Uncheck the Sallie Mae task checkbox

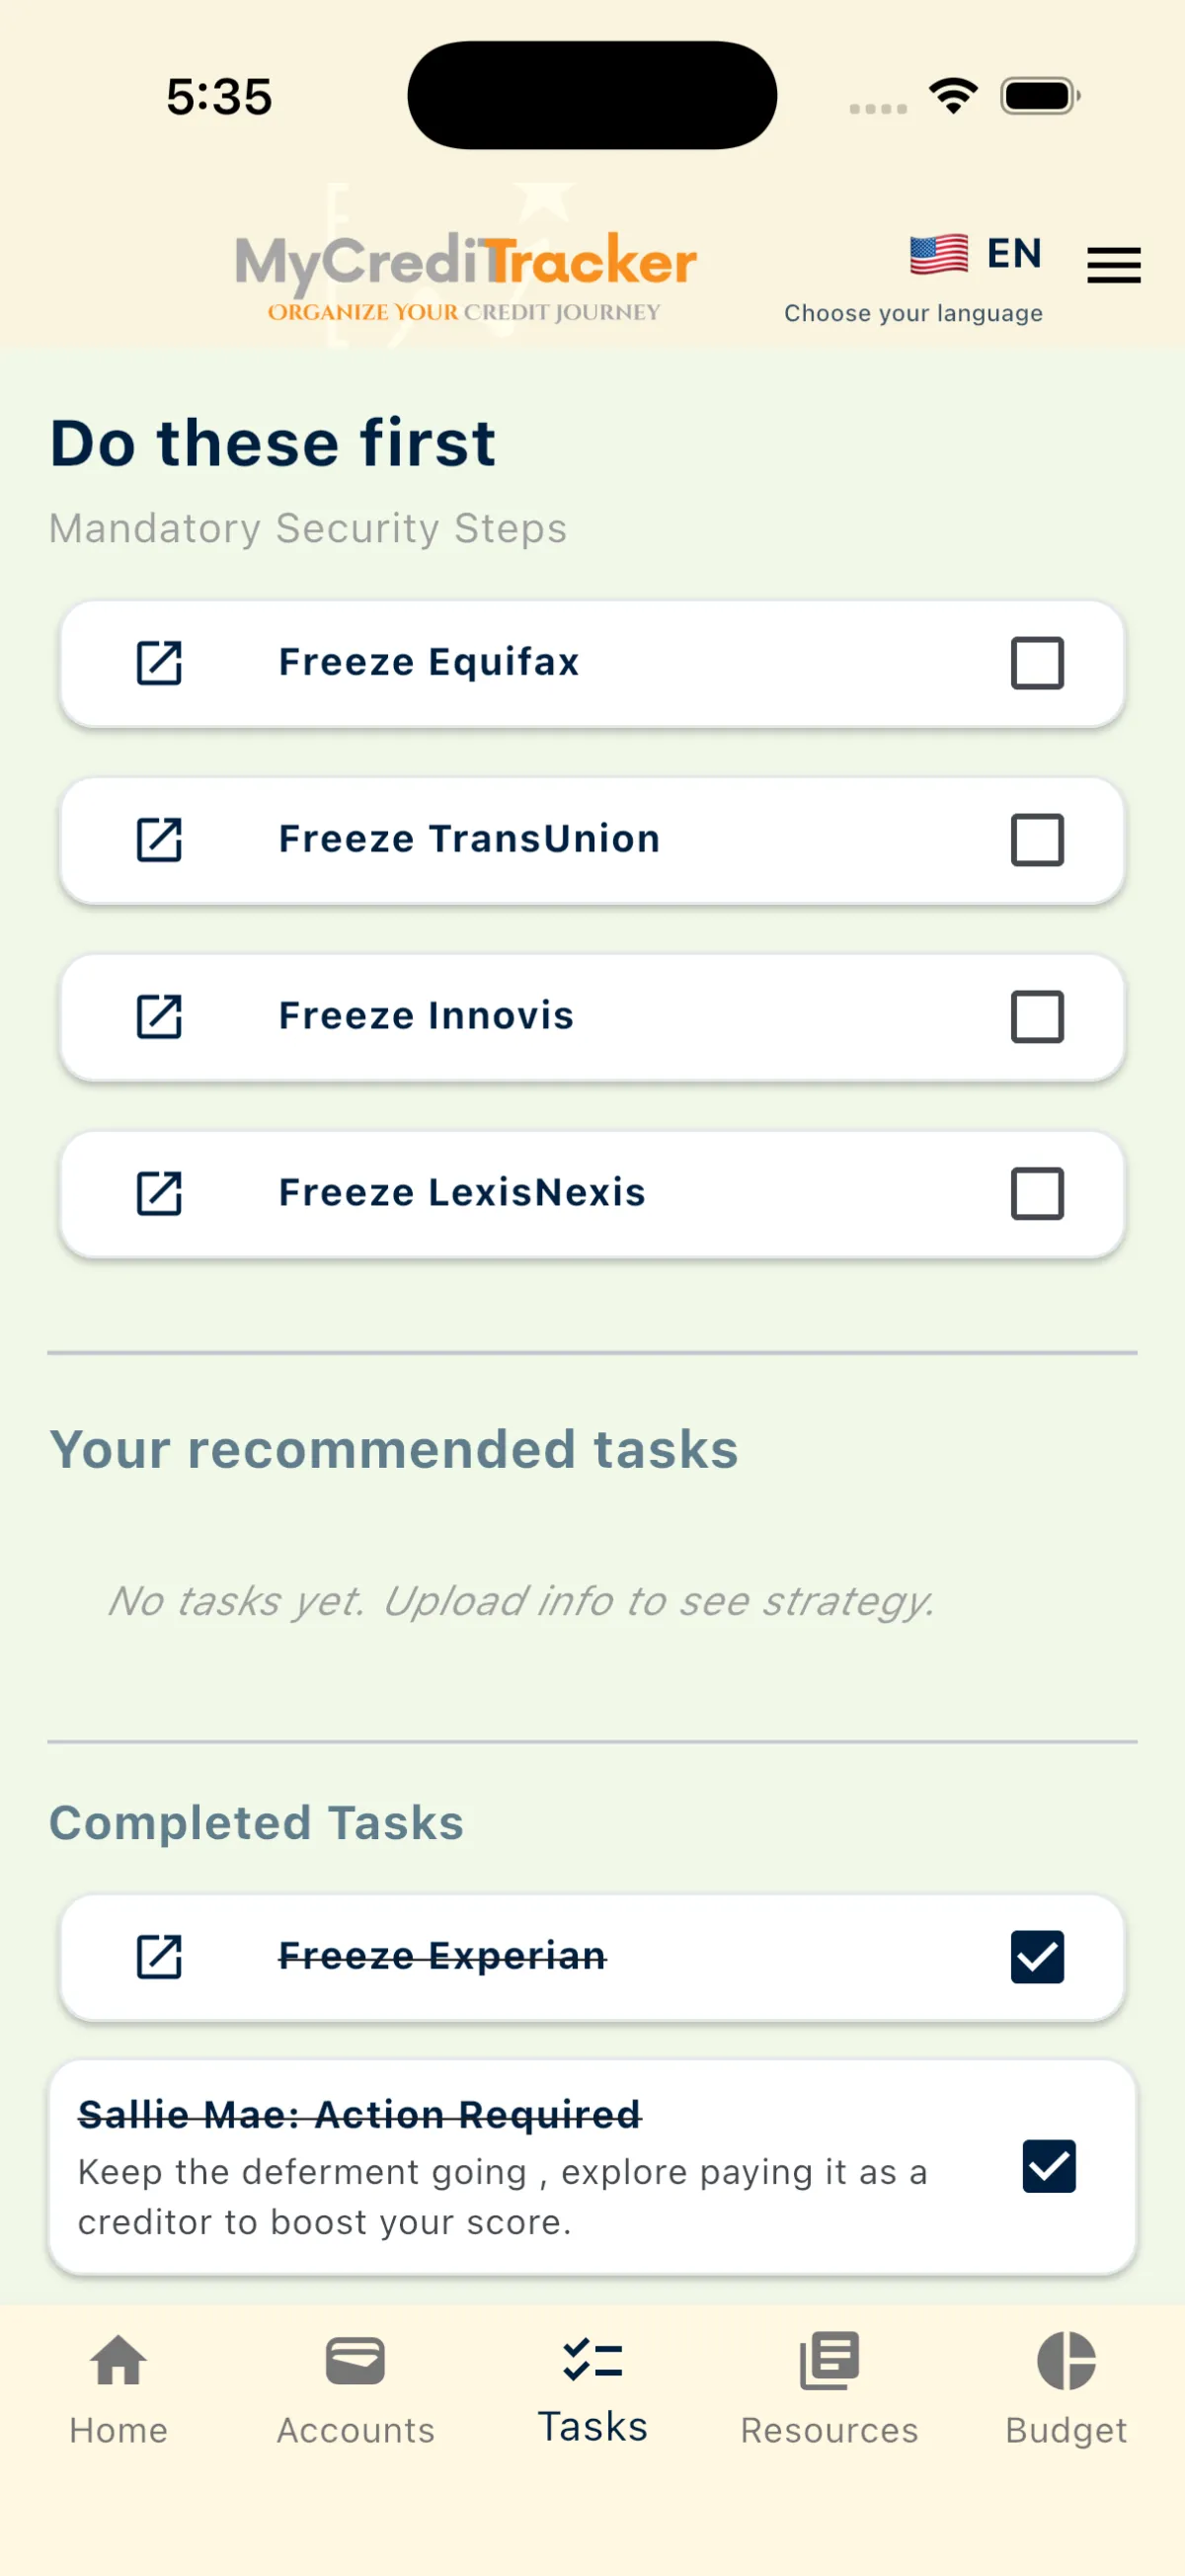click(x=1049, y=2166)
